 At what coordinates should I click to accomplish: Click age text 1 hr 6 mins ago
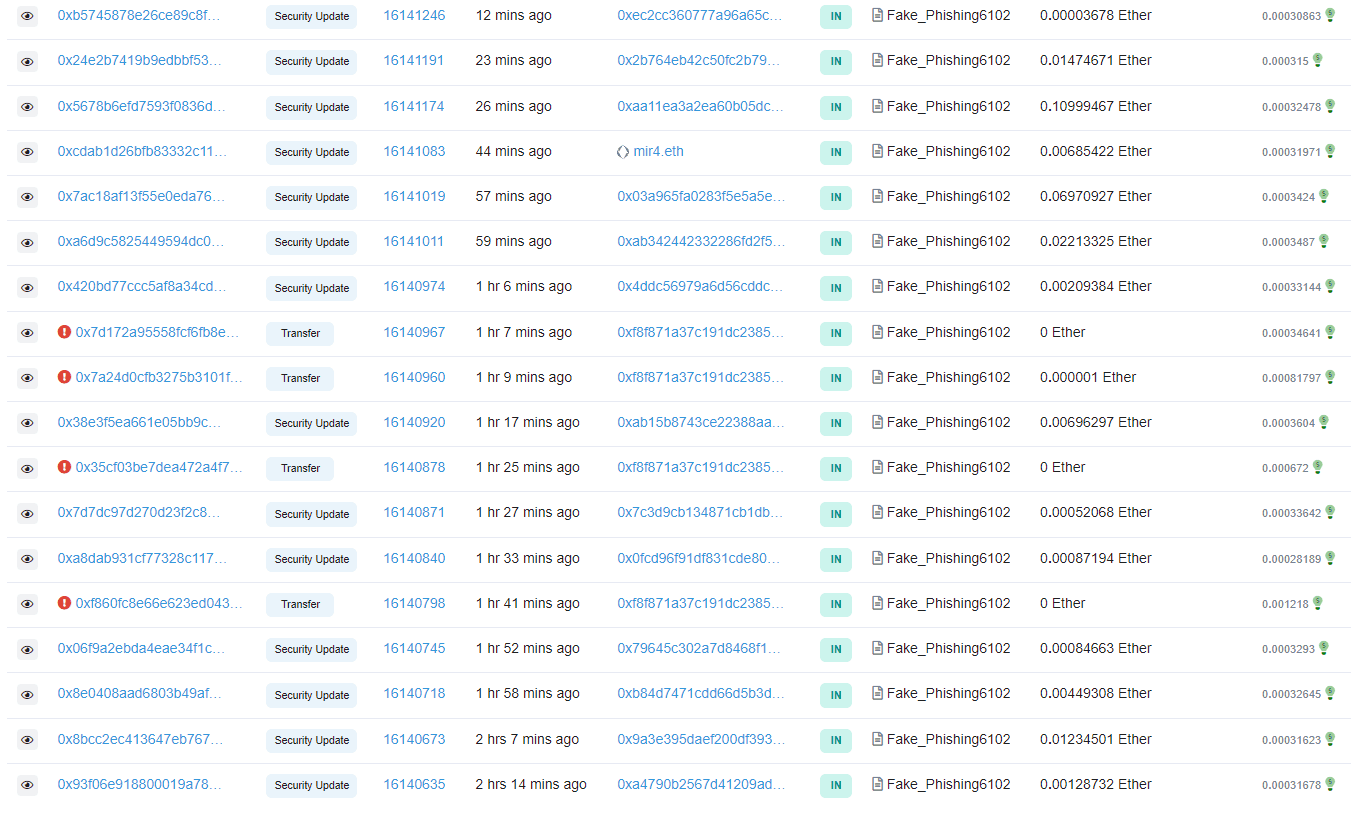[x=524, y=286]
